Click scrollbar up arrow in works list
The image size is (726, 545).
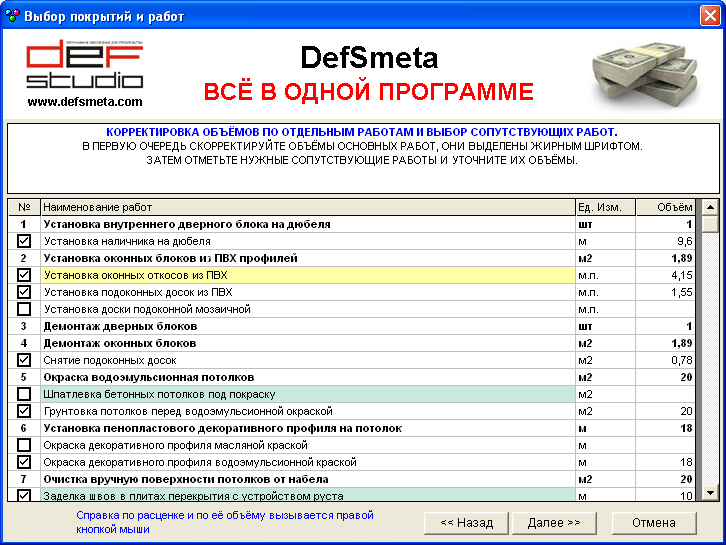click(x=710, y=208)
